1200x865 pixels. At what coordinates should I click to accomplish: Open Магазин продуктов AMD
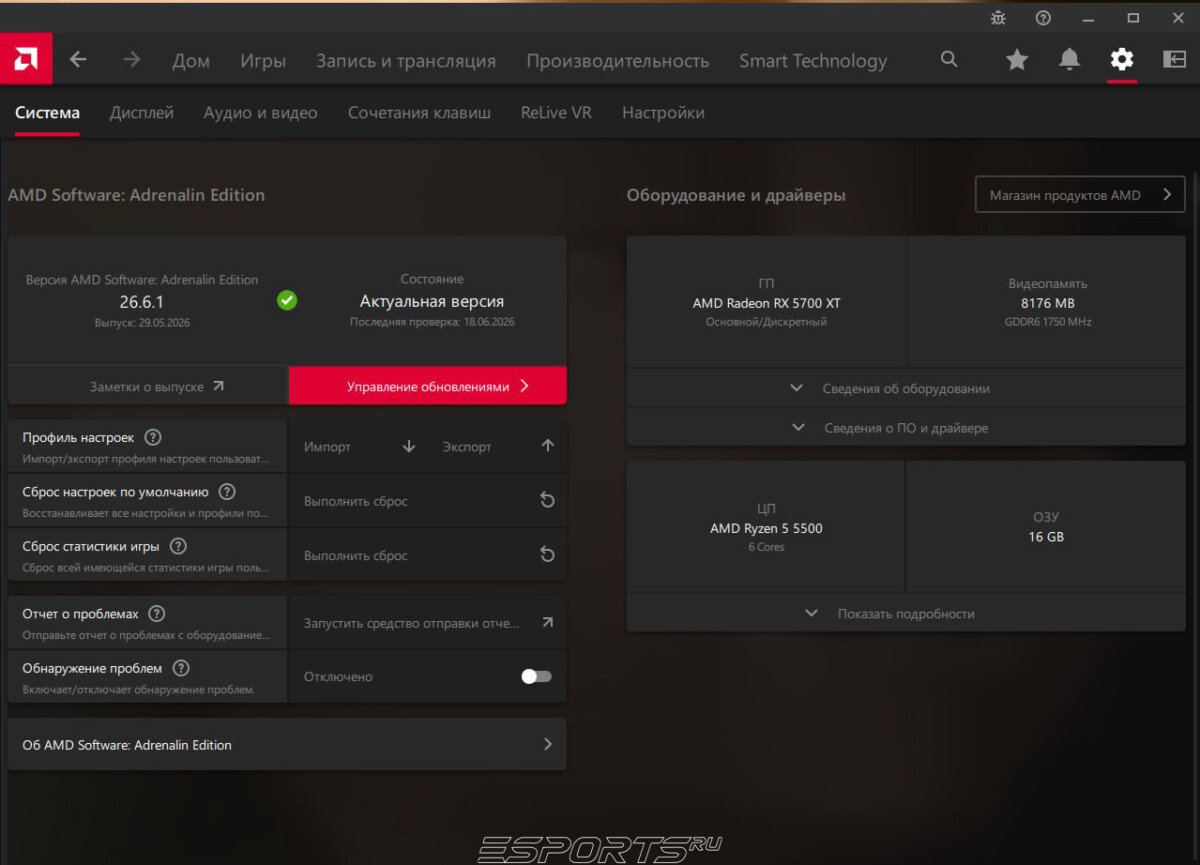click(1080, 195)
